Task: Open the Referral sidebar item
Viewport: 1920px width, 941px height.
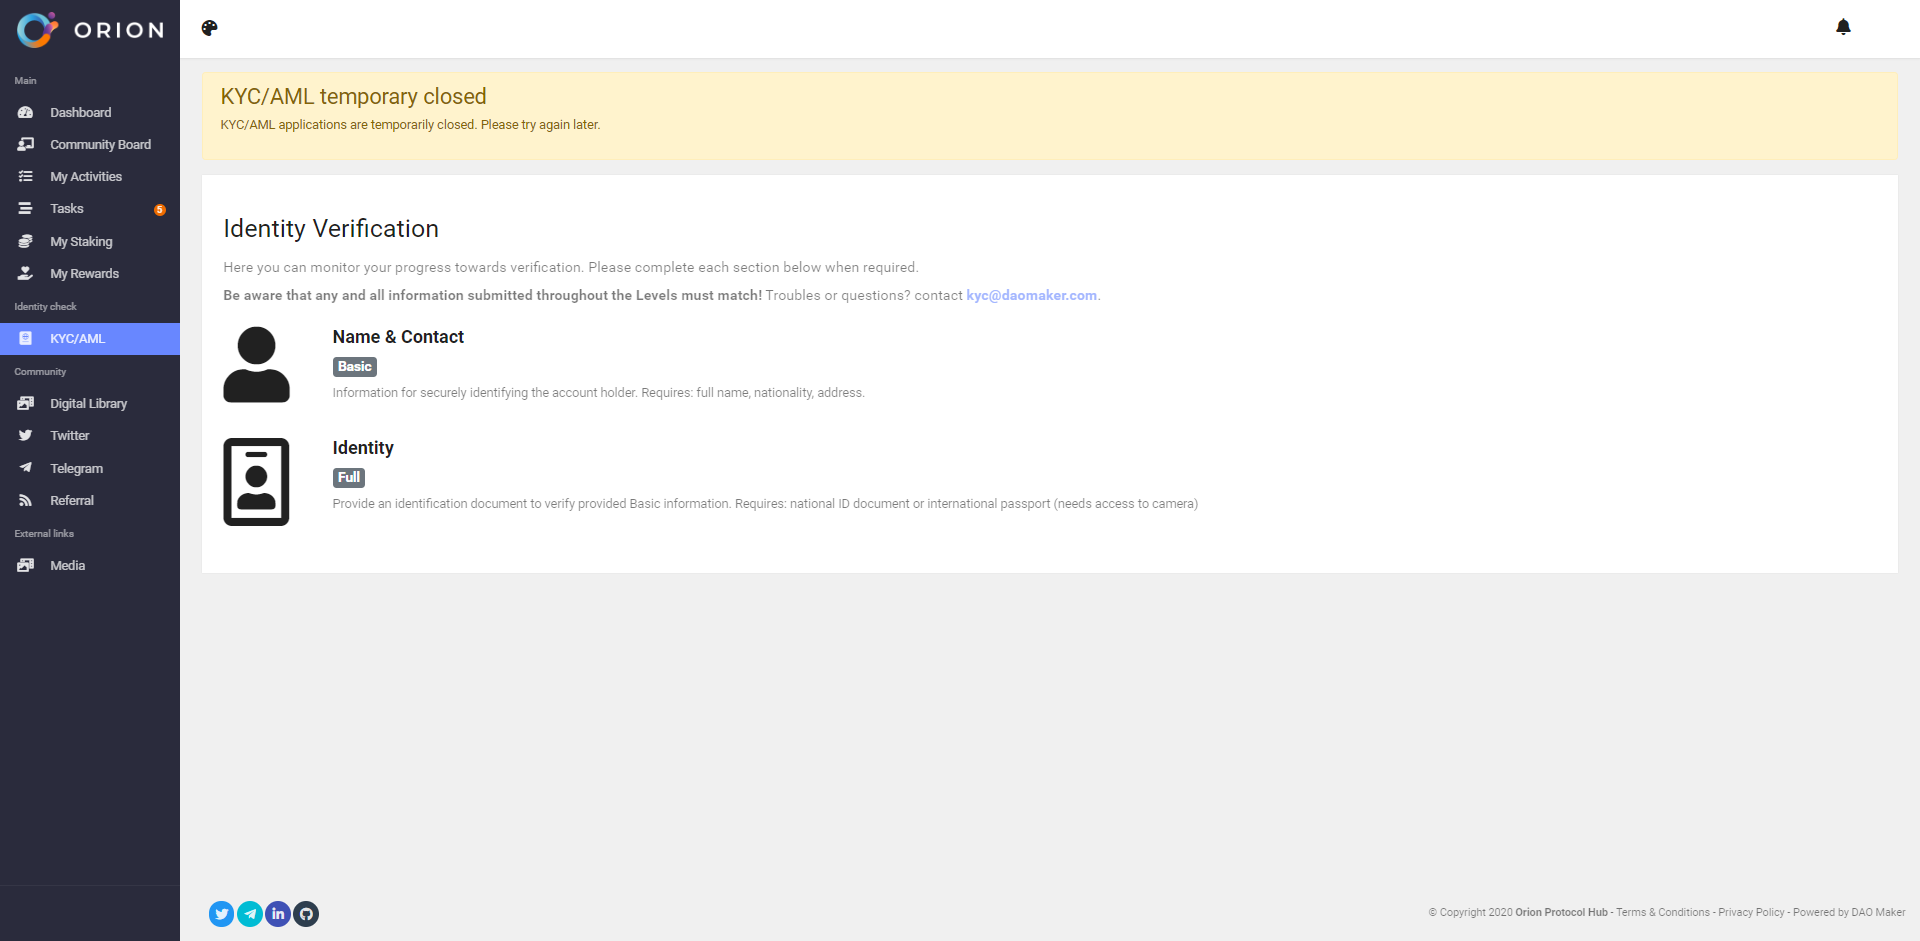Action: (72, 501)
